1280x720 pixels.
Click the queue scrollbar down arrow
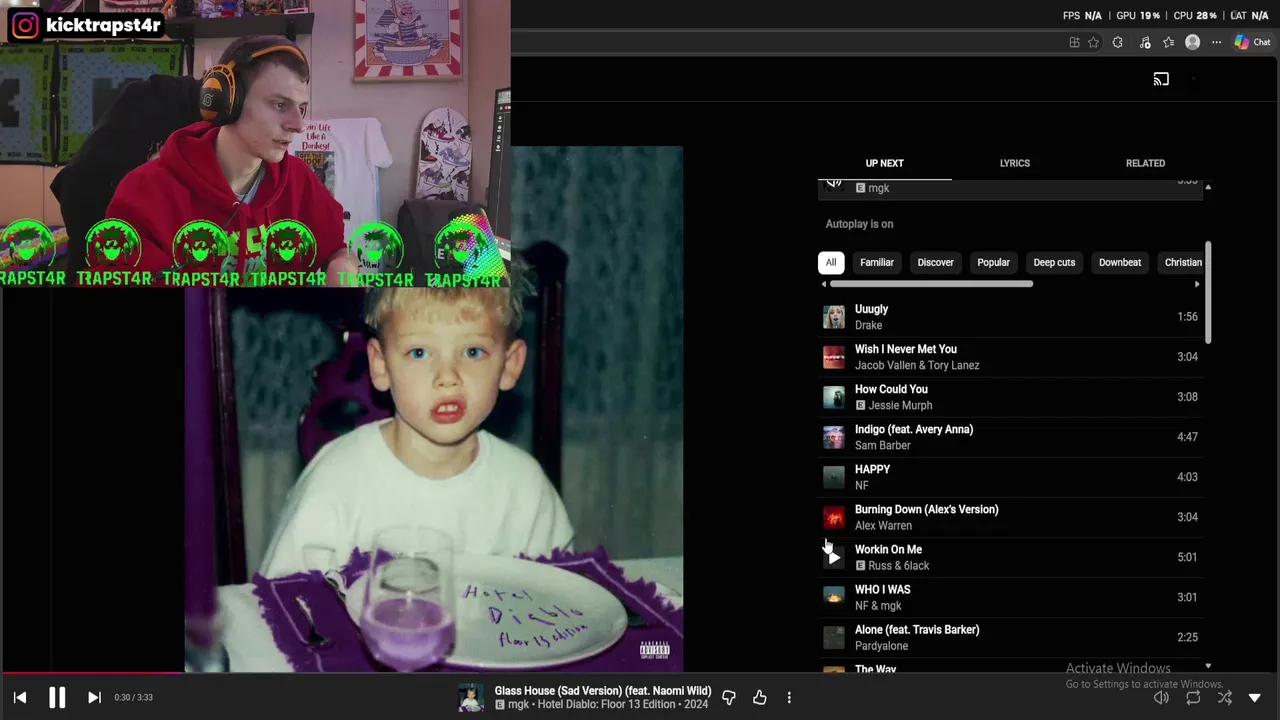click(x=1208, y=666)
